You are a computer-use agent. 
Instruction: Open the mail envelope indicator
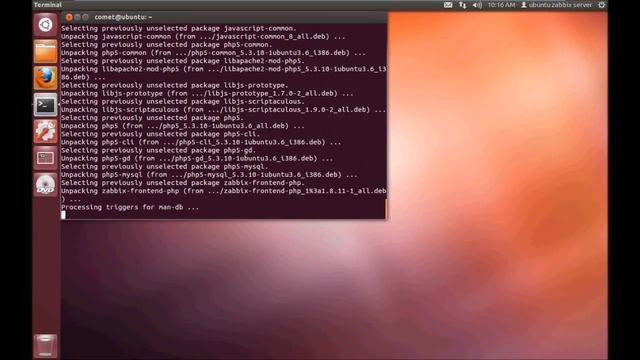coord(448,5)
